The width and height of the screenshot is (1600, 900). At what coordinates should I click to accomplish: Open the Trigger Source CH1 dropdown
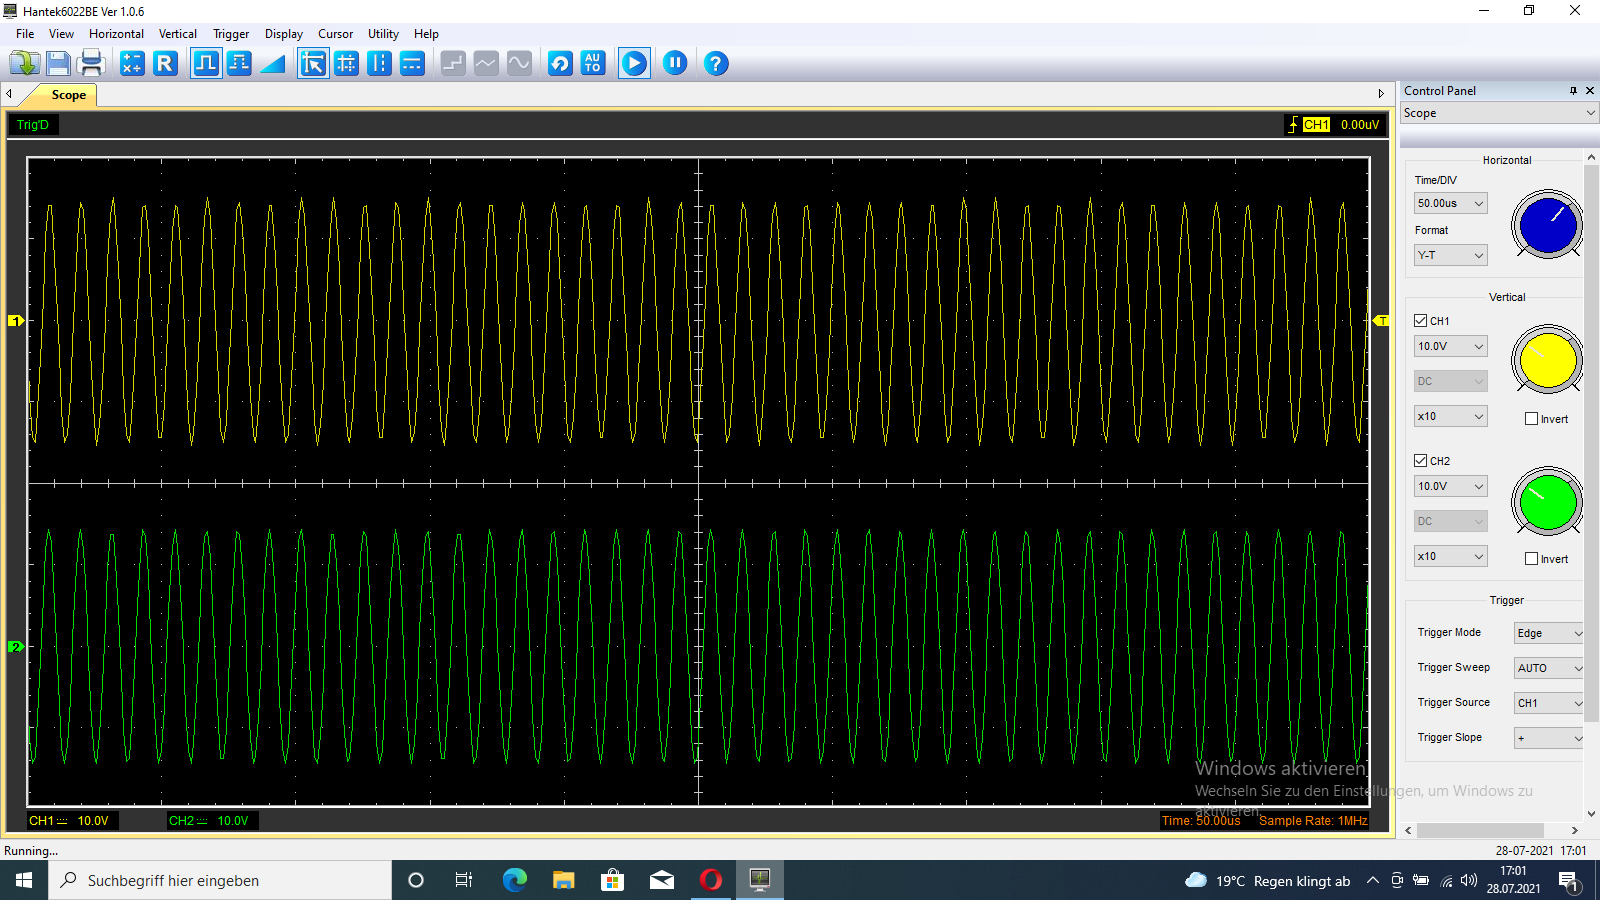pyautogui.click(x=1549, y=703)
